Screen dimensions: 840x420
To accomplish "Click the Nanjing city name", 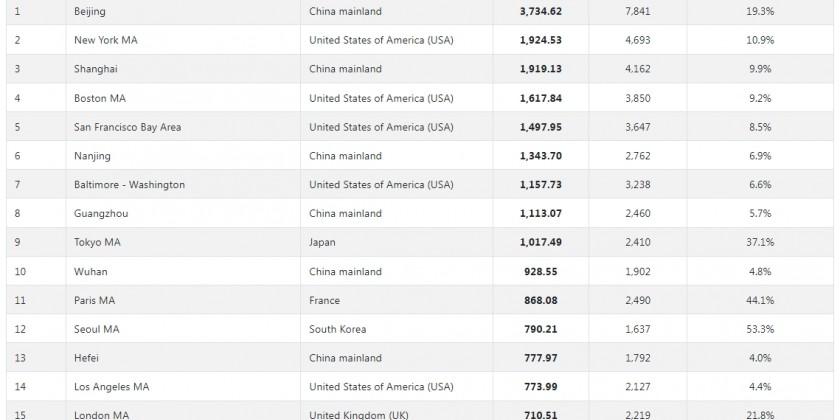I will pos(91,156).
